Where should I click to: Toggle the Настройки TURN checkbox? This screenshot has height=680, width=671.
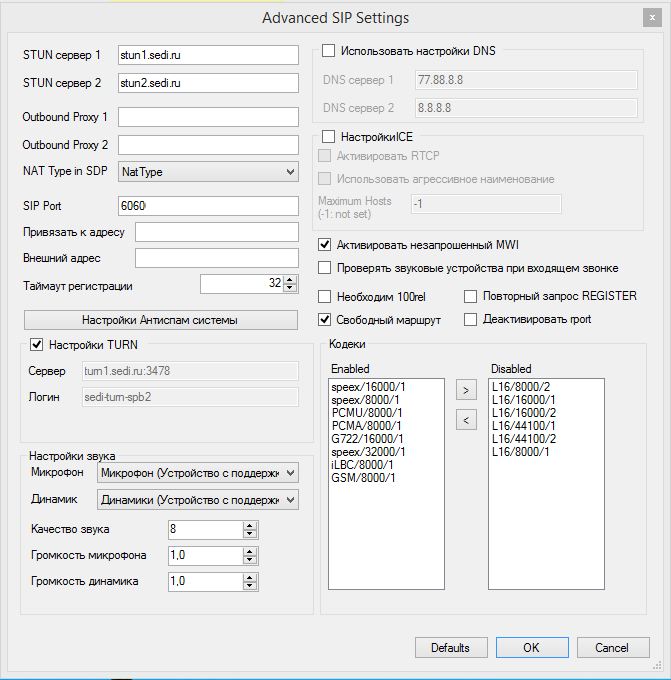click(38, 345)
